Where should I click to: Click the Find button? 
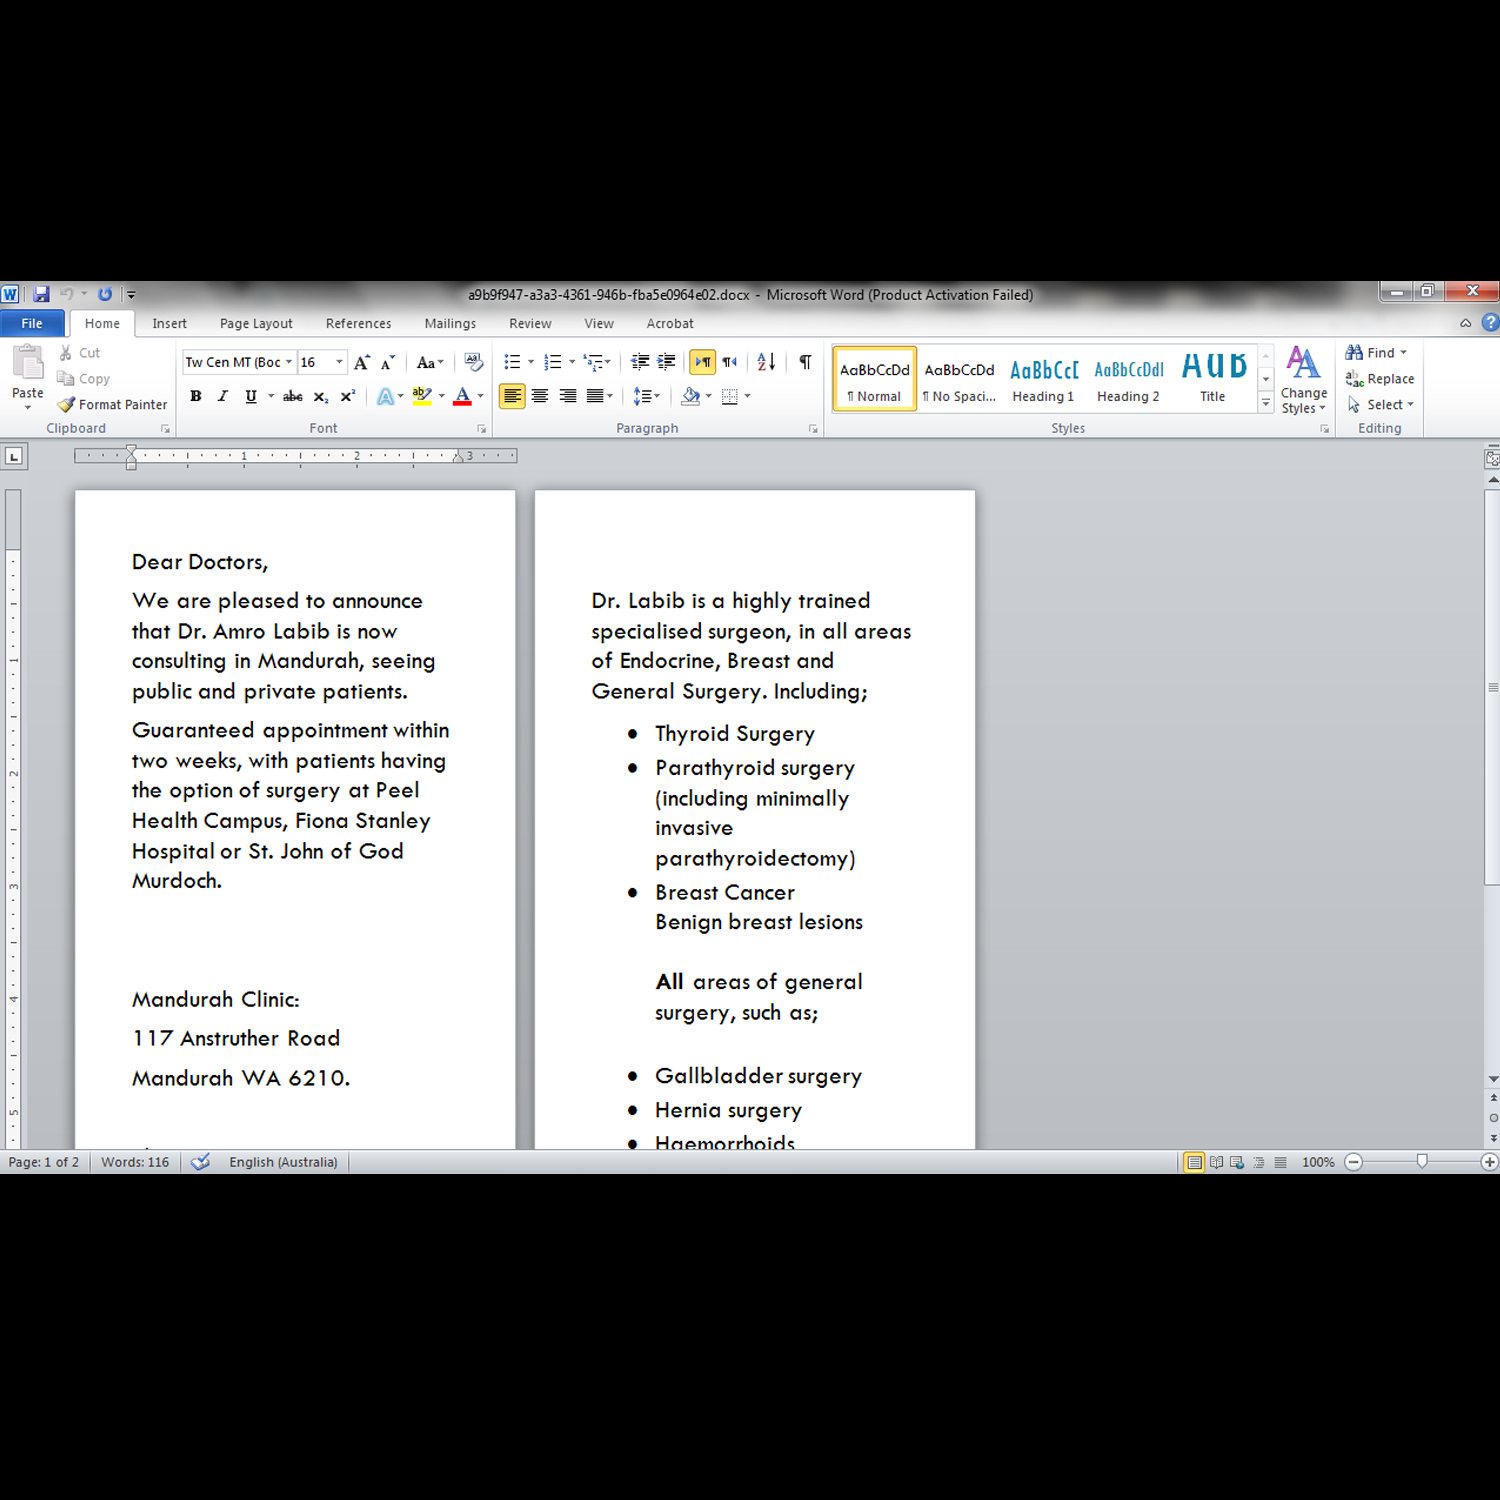point(1376,353)
